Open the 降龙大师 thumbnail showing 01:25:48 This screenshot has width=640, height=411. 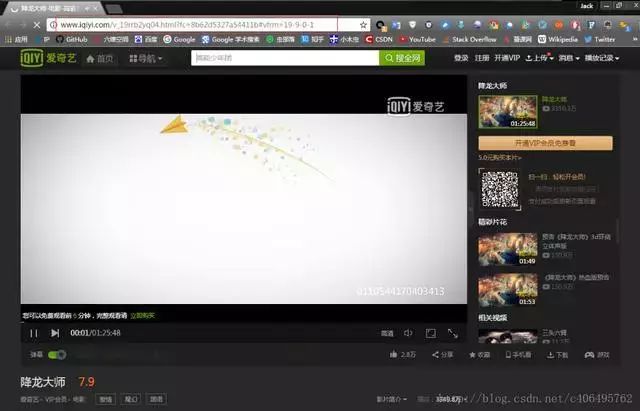(x=508, y=112)
